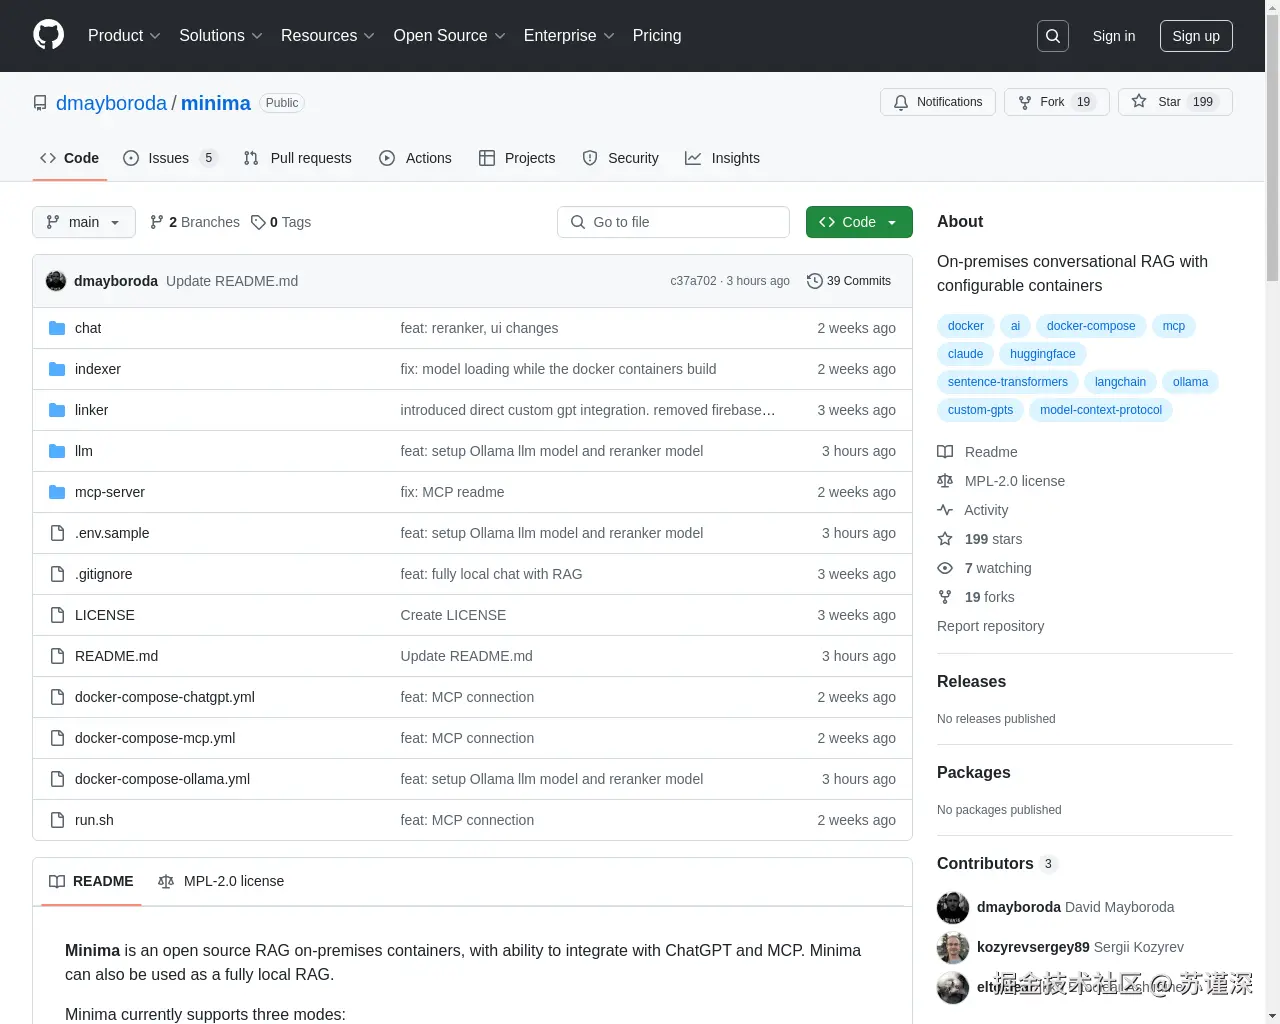
Task: Click the .env.sample file icon
Action: tap(57, 533)
